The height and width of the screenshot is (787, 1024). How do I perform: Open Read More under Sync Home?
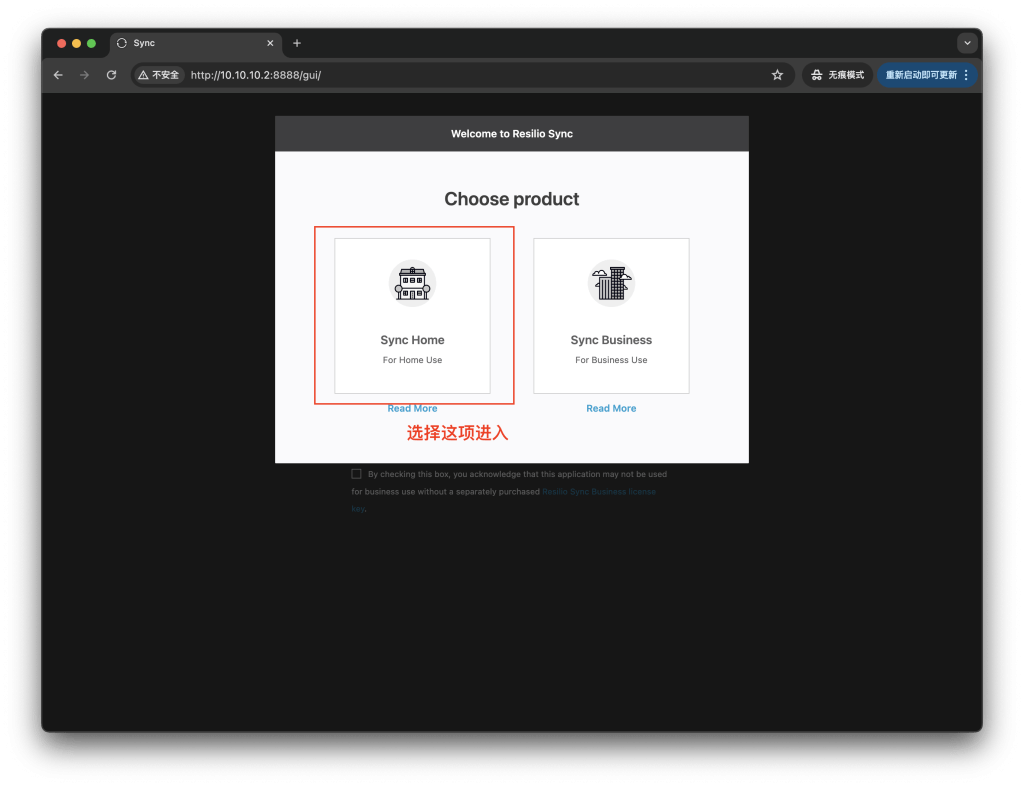click(412, 408)
